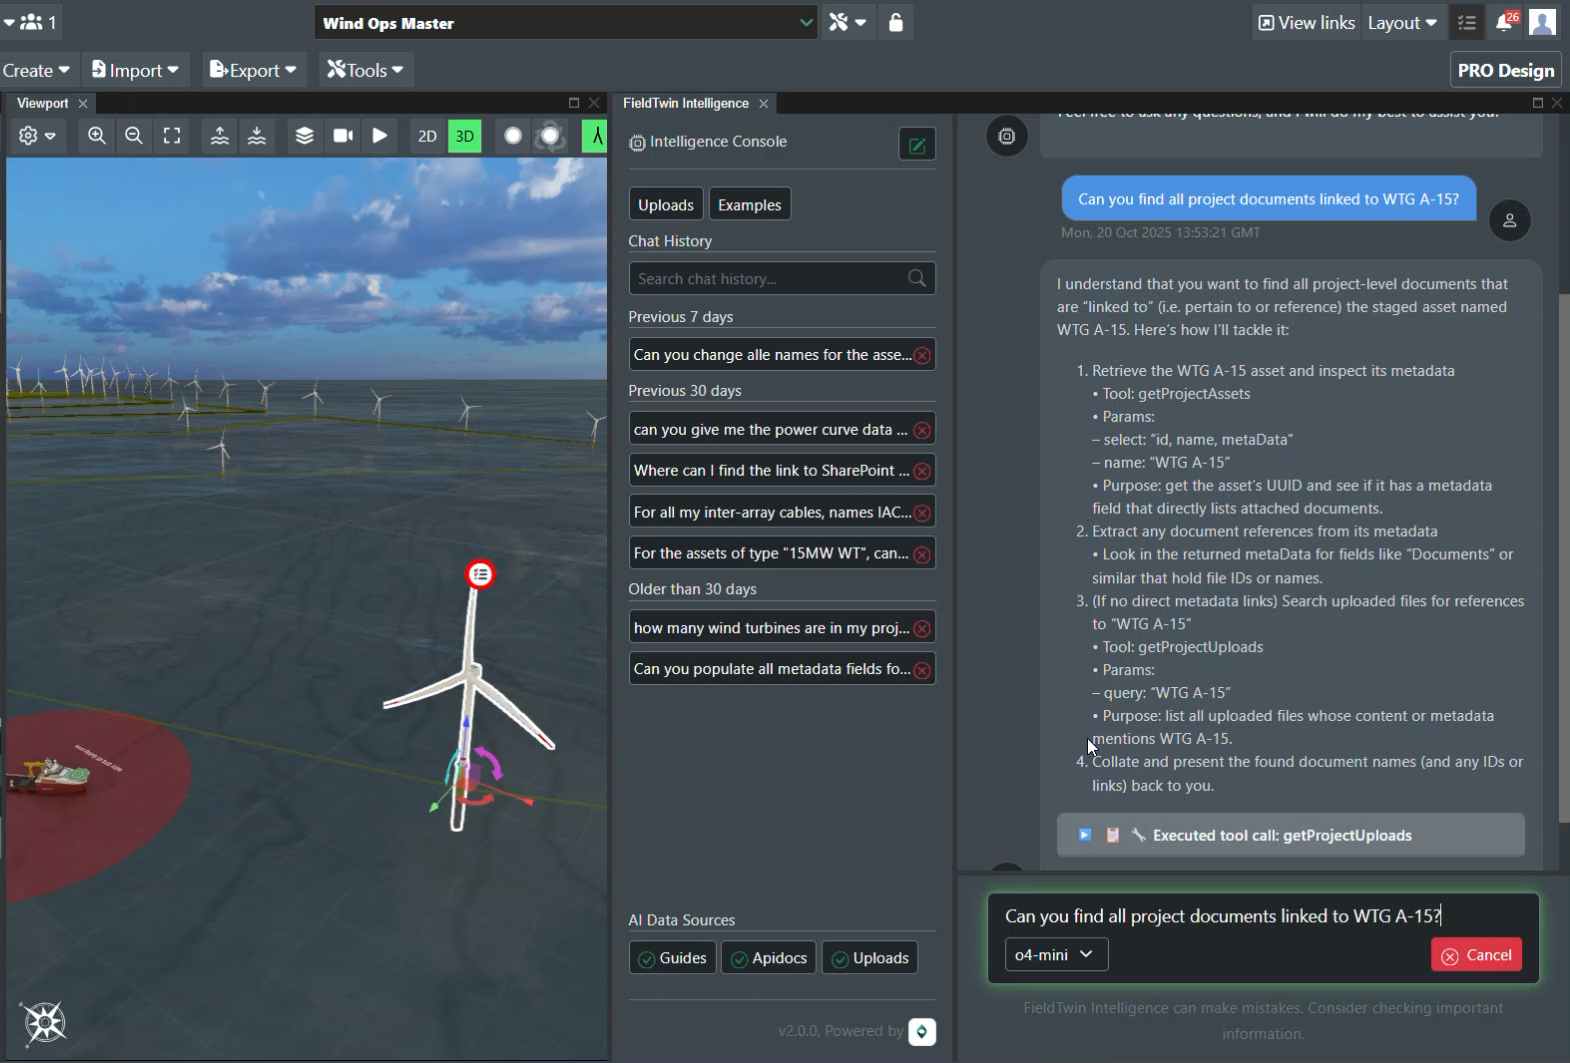Open the notifications bell
Image resolution: width=1570 pixels, height=1063 pixels.
[x=1504, y=22]
